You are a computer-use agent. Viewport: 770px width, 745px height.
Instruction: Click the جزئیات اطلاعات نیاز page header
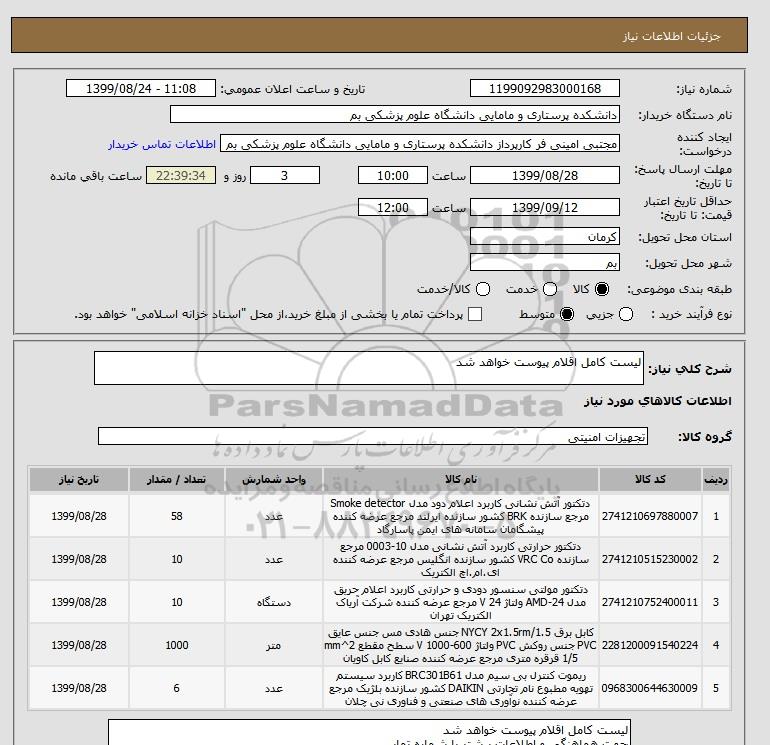671,36
